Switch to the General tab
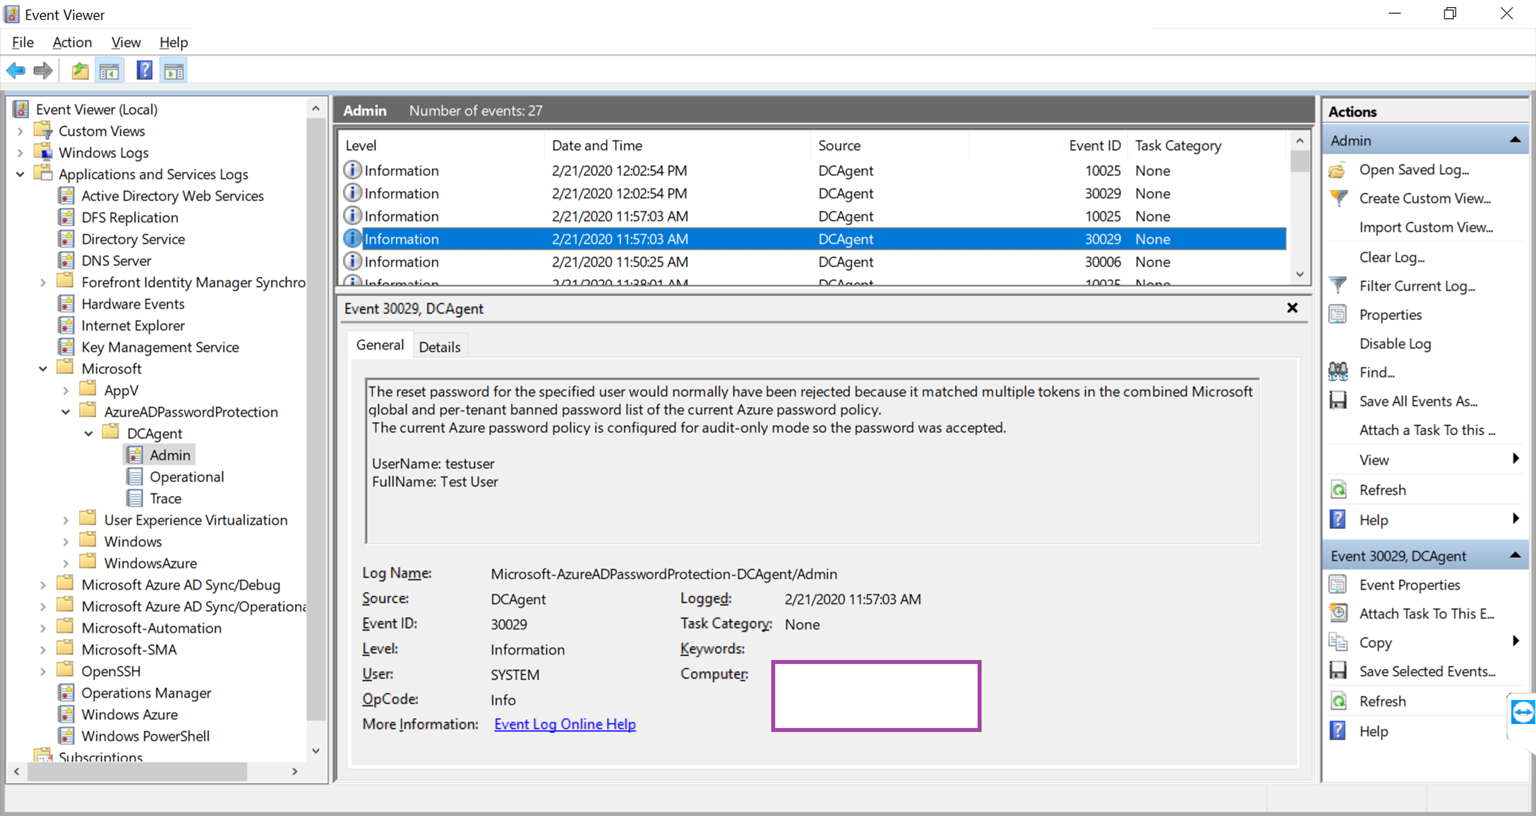1536x816 pixels. 380,345
